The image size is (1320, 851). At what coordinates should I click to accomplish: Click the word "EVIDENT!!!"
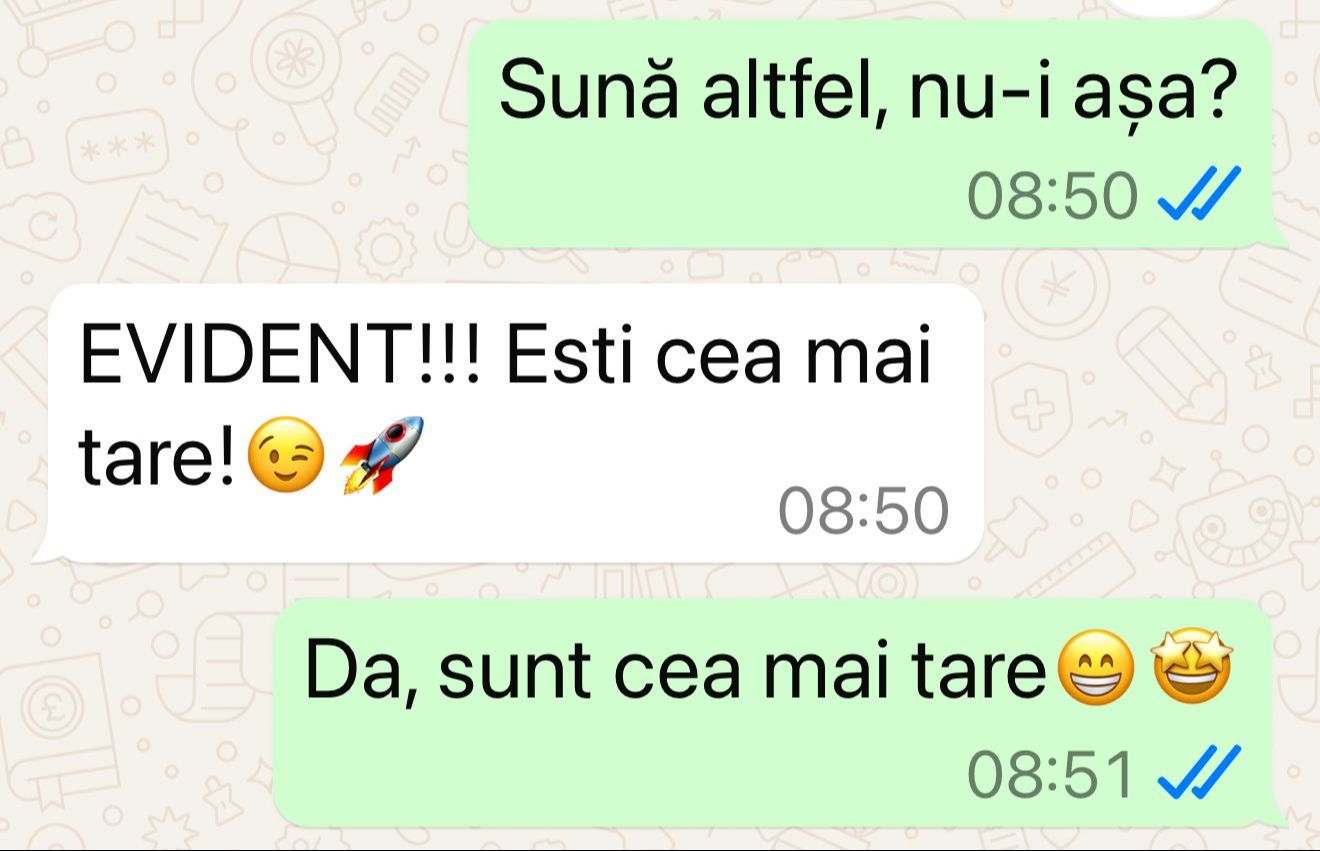280,356
